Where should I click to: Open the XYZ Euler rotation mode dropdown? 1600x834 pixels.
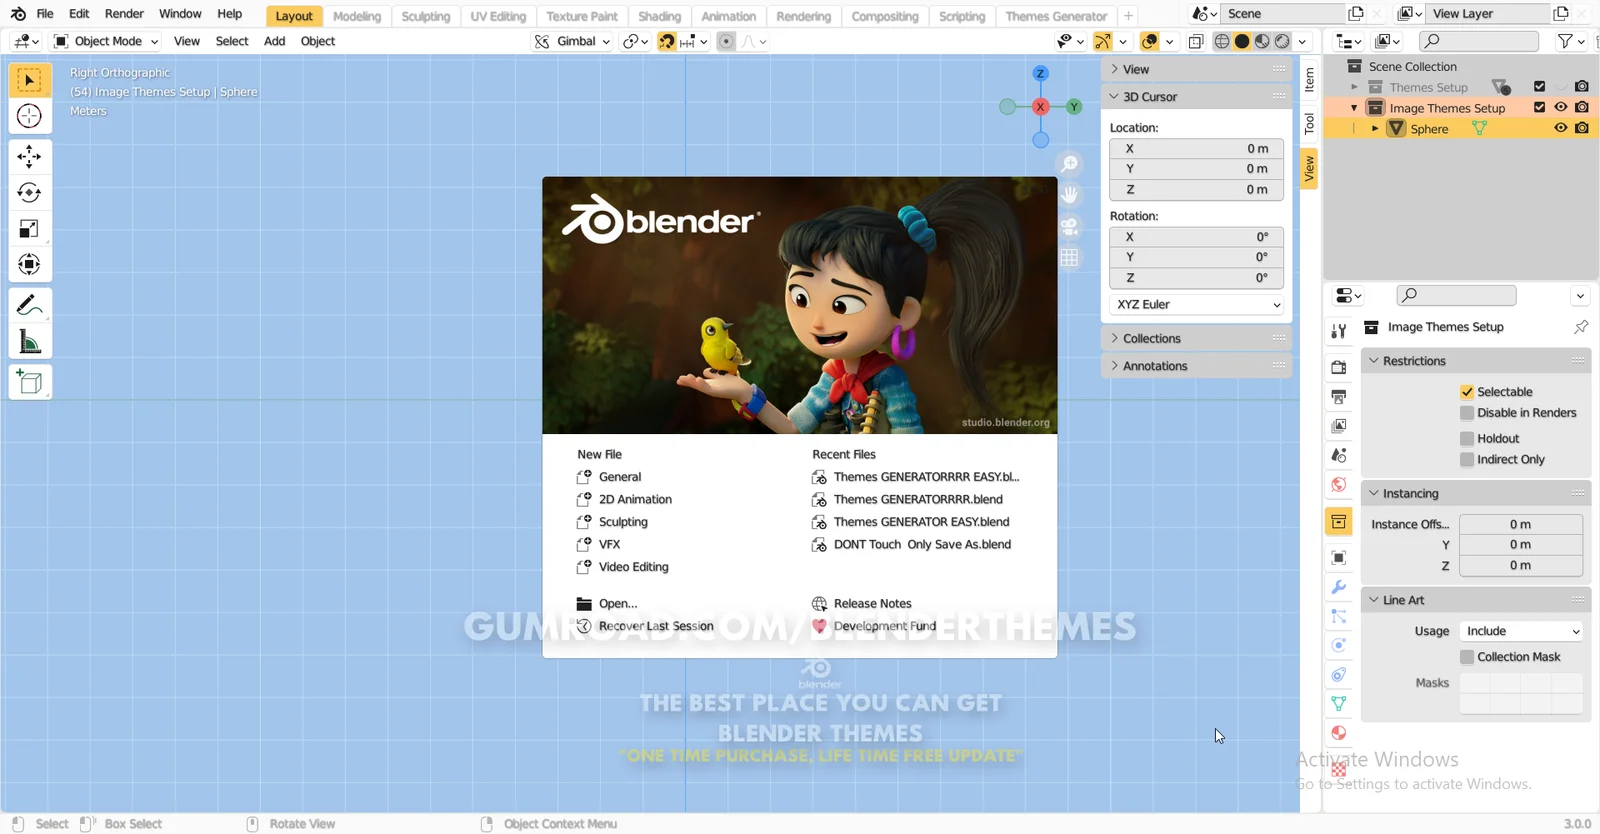(1197, 305)
